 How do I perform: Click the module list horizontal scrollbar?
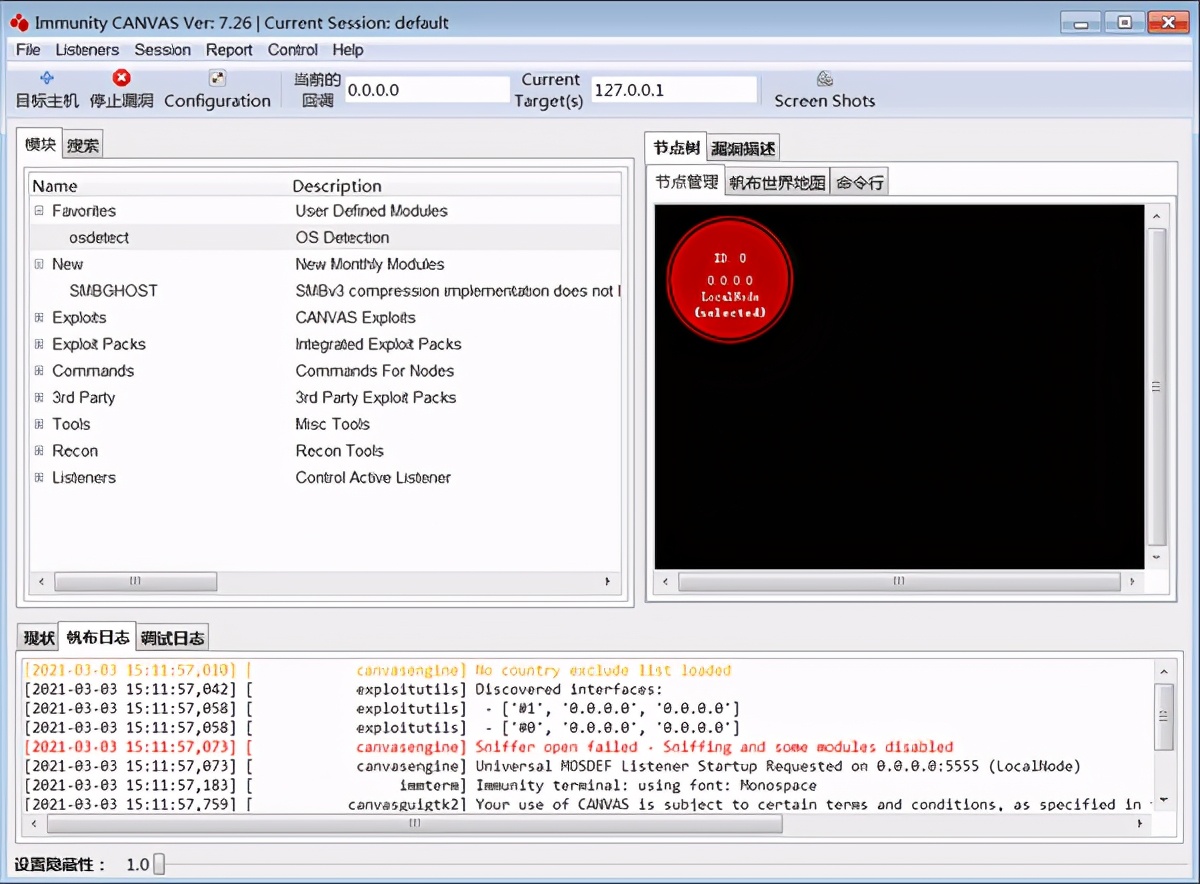click(x=135, y=581)
